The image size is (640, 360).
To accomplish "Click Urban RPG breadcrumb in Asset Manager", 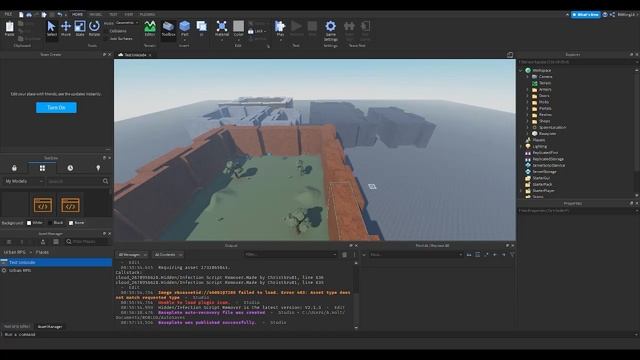I will 14,252.
